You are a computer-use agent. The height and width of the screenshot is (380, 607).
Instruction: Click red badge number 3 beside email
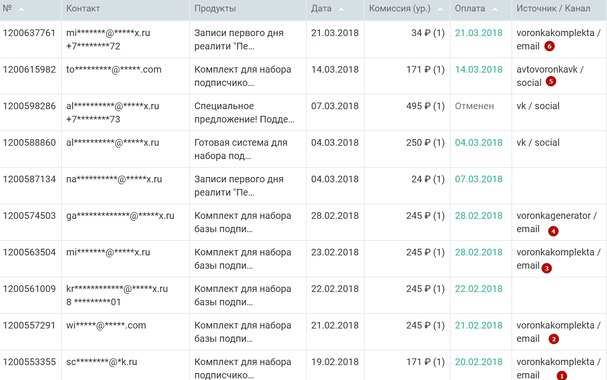point(547,268)
